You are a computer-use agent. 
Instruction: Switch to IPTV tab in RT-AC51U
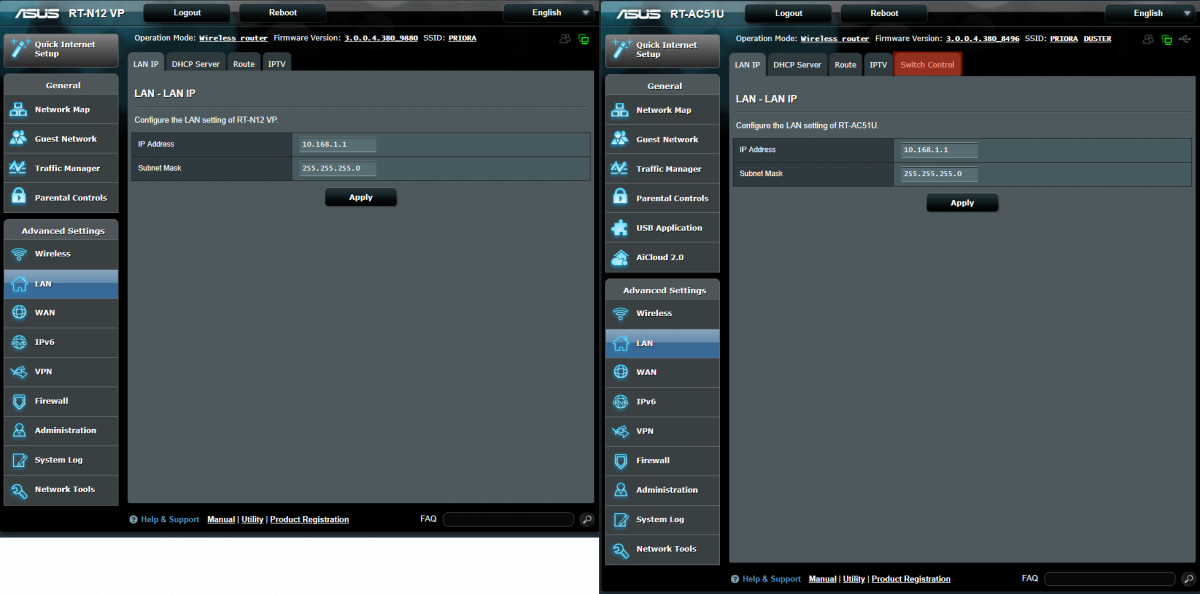(x=878, y=65)
